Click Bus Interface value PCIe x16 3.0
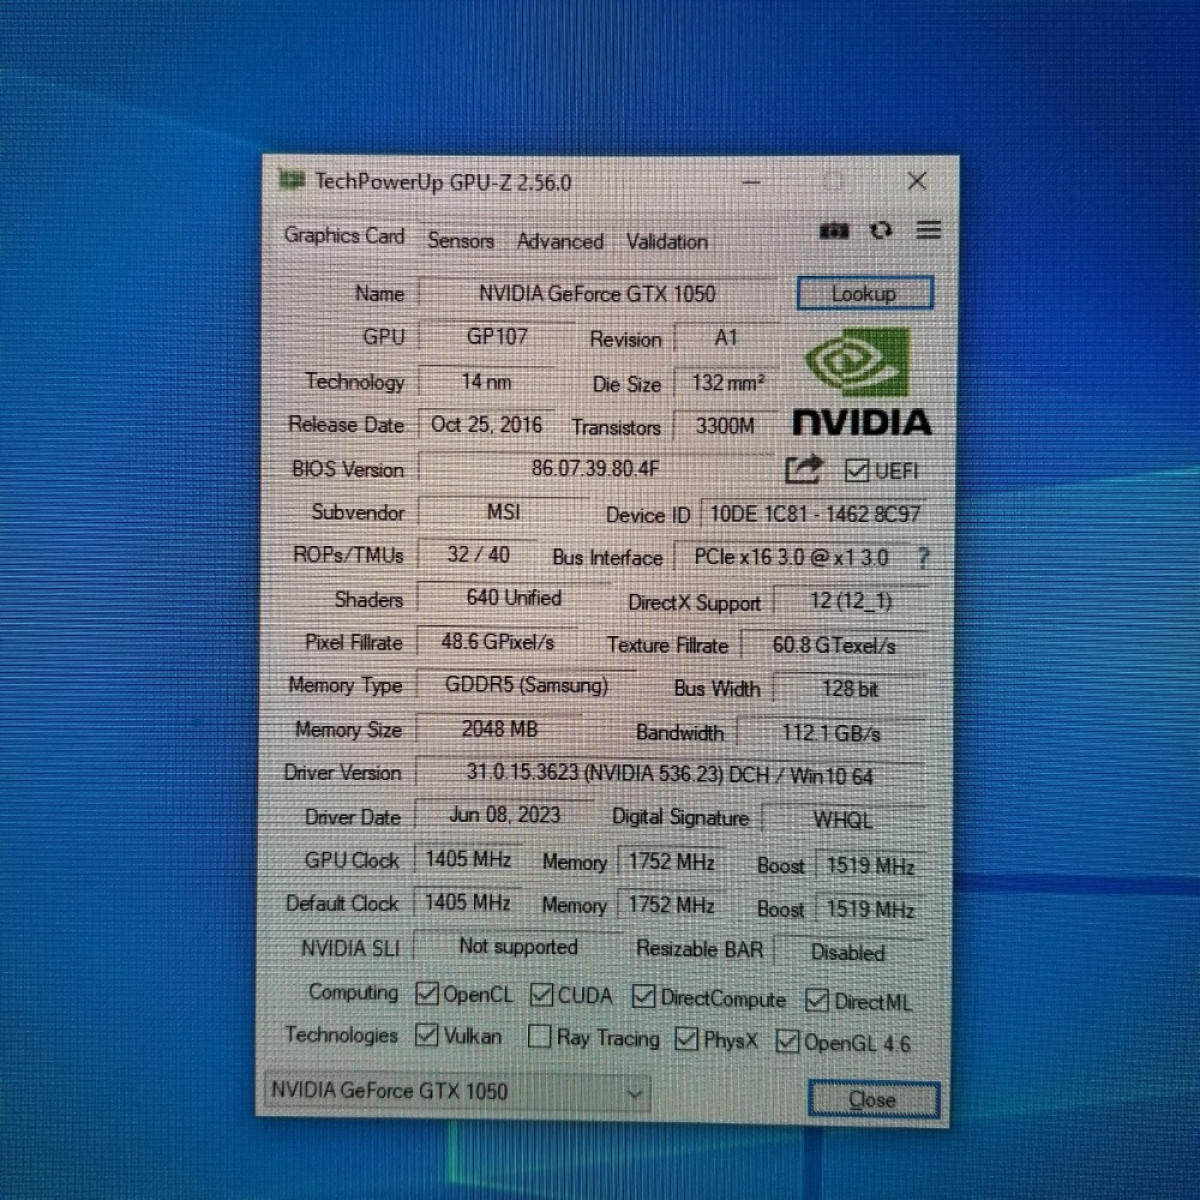The image size is (1200, 1200). tap(791, 558)
